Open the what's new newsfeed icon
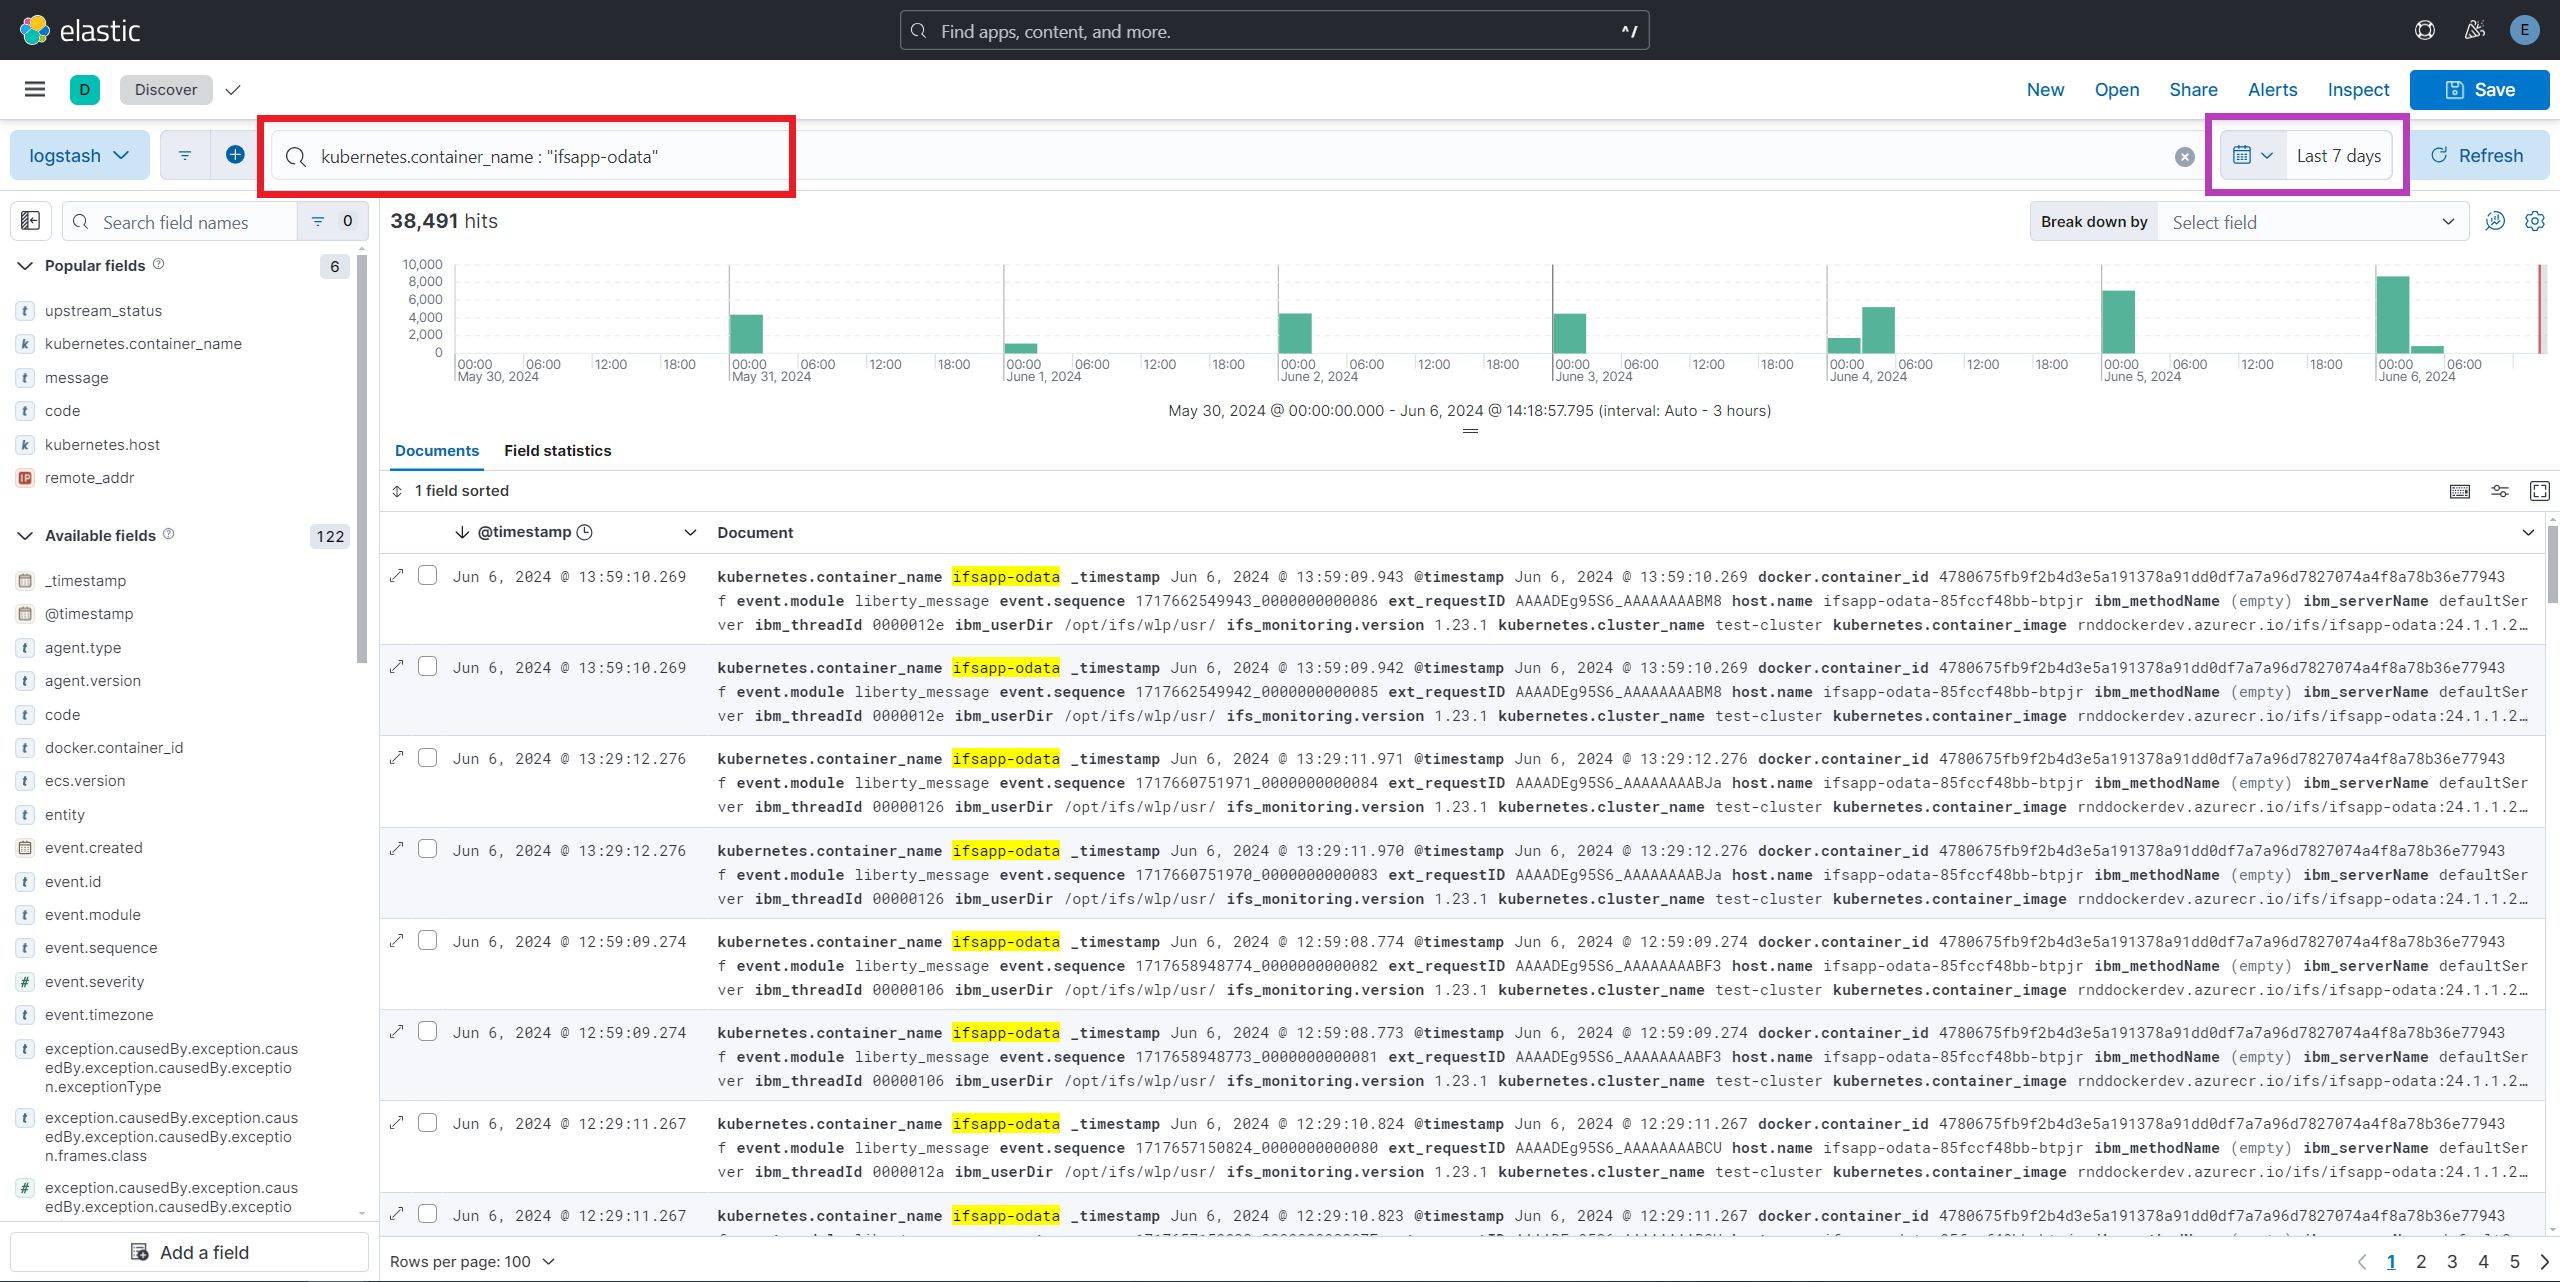This screenshot has width=2560, height=1282. pyautogui.click(x=2475, y=30)
